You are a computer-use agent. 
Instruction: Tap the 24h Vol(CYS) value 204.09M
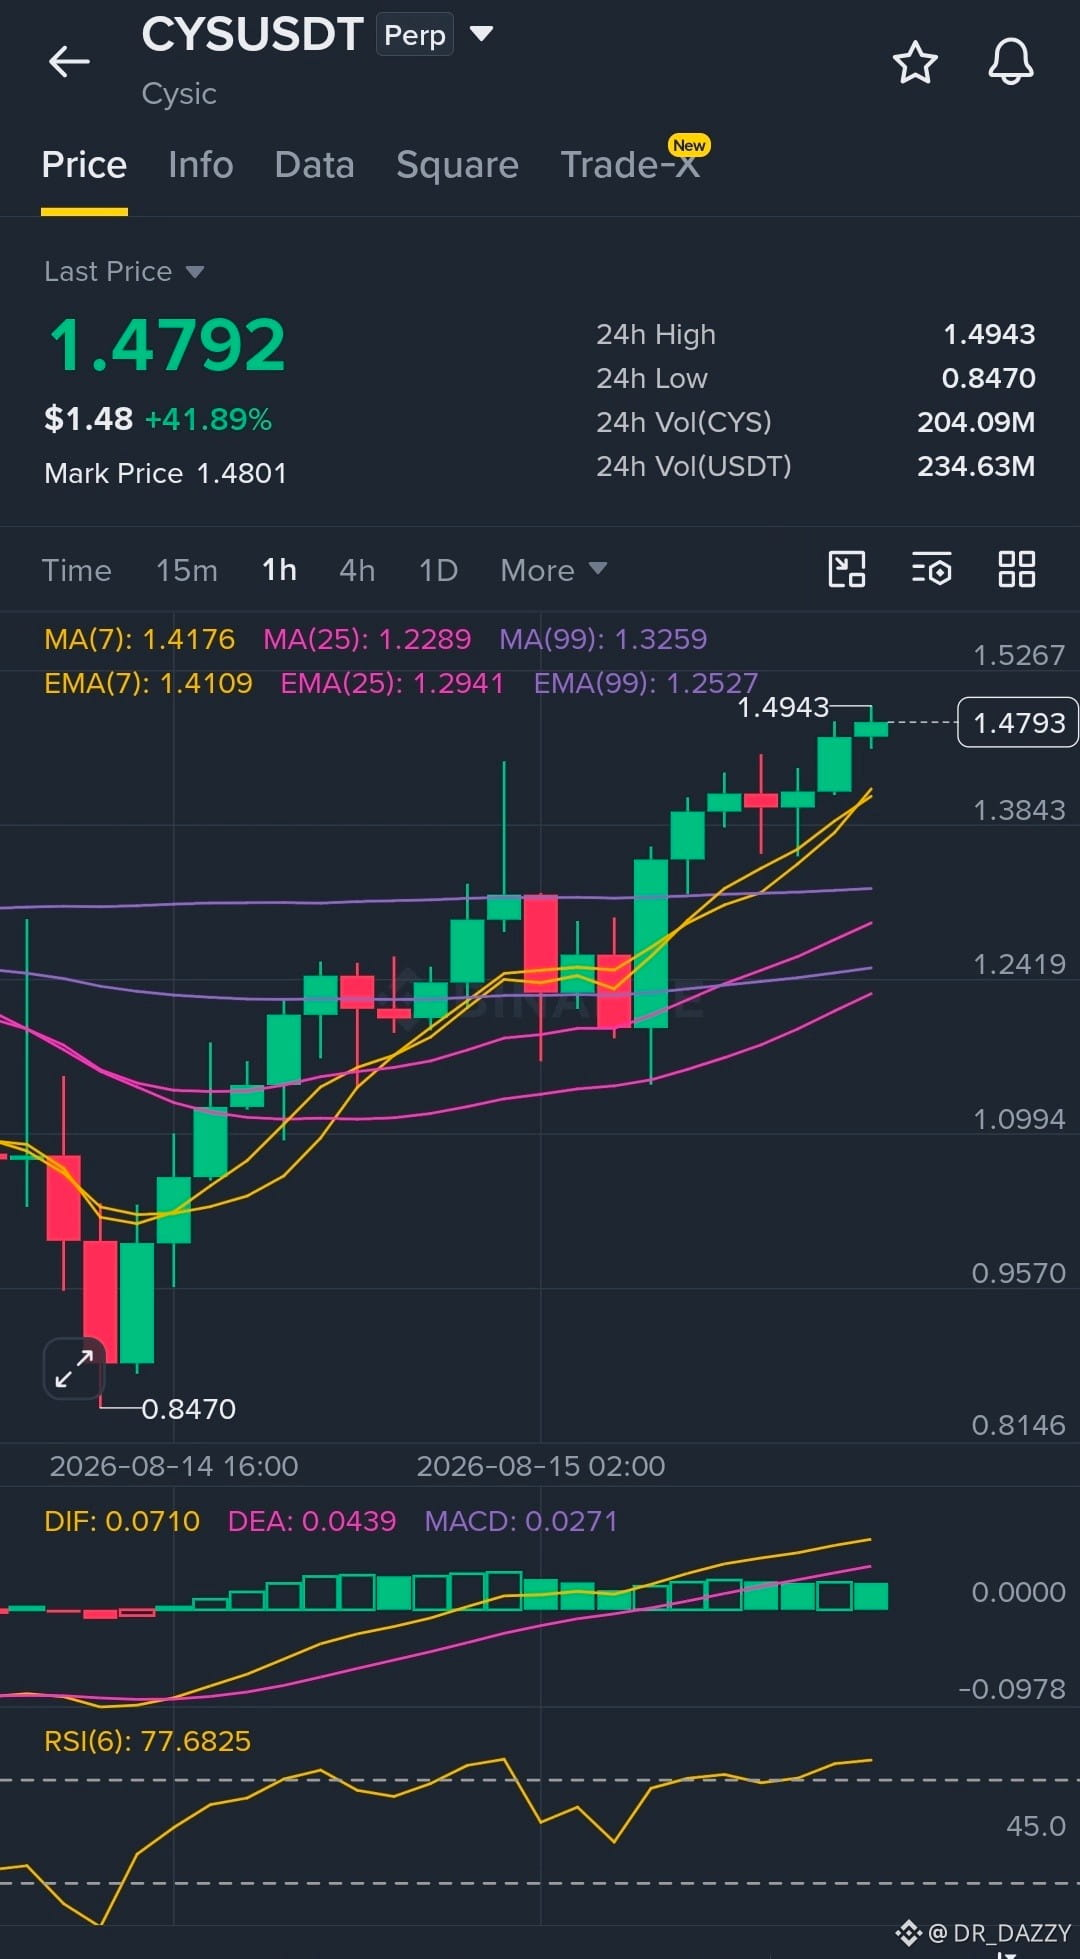point(976,422)
